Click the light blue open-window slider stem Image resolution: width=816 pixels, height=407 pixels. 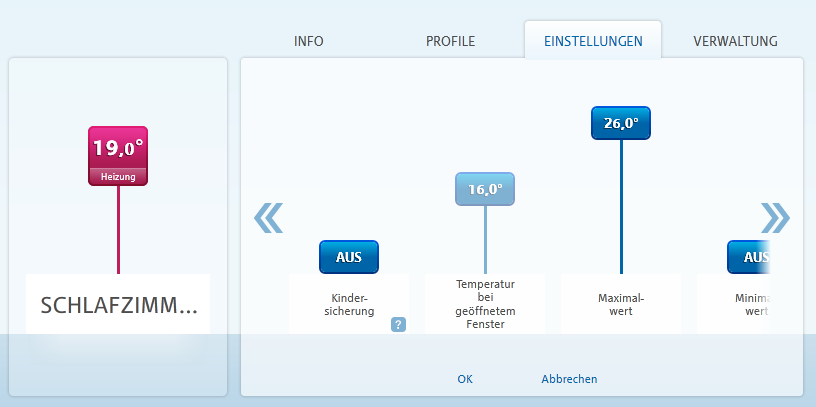click(x=485, y=239)
